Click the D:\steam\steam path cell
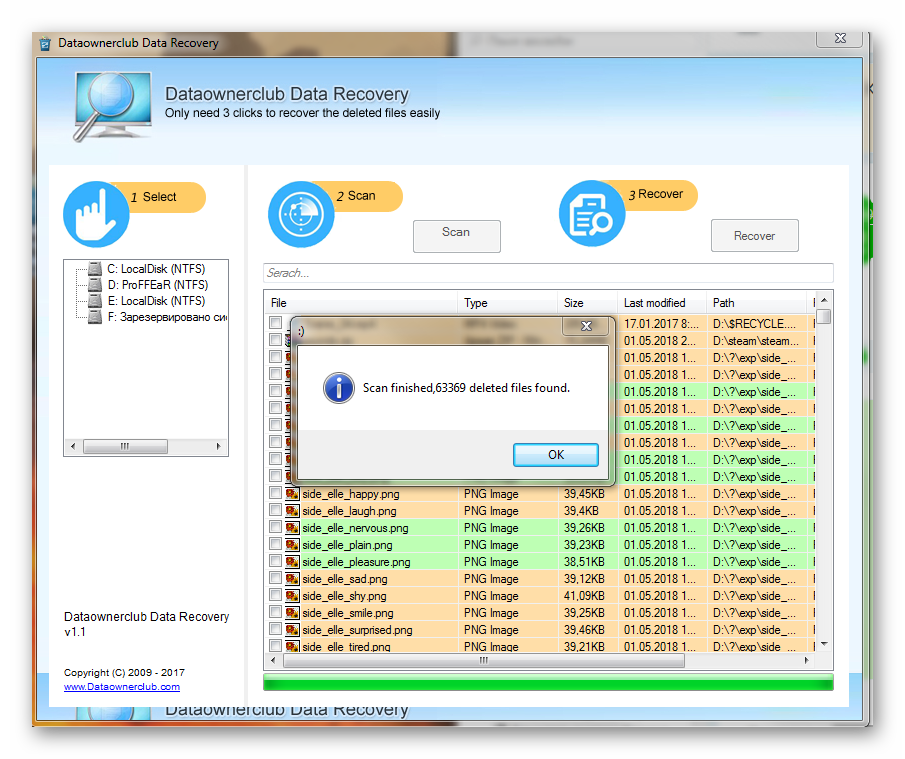The width and height of the screenshot is (905, 759). [x=756, y=341]
